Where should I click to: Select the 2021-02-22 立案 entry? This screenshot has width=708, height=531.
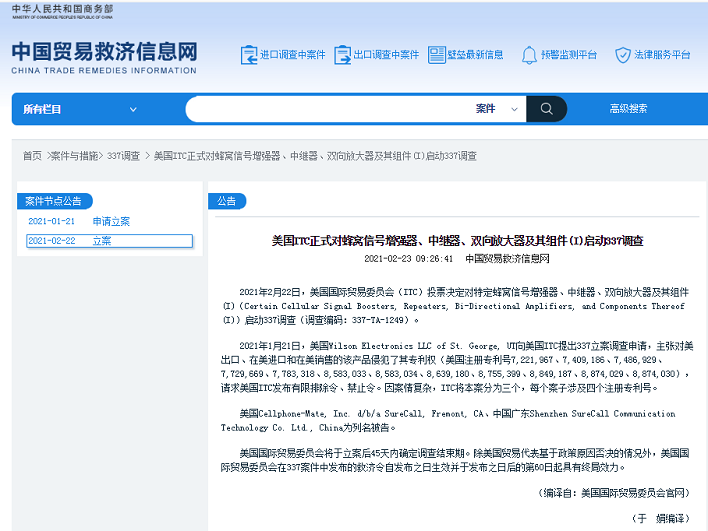tap(110, 241)
